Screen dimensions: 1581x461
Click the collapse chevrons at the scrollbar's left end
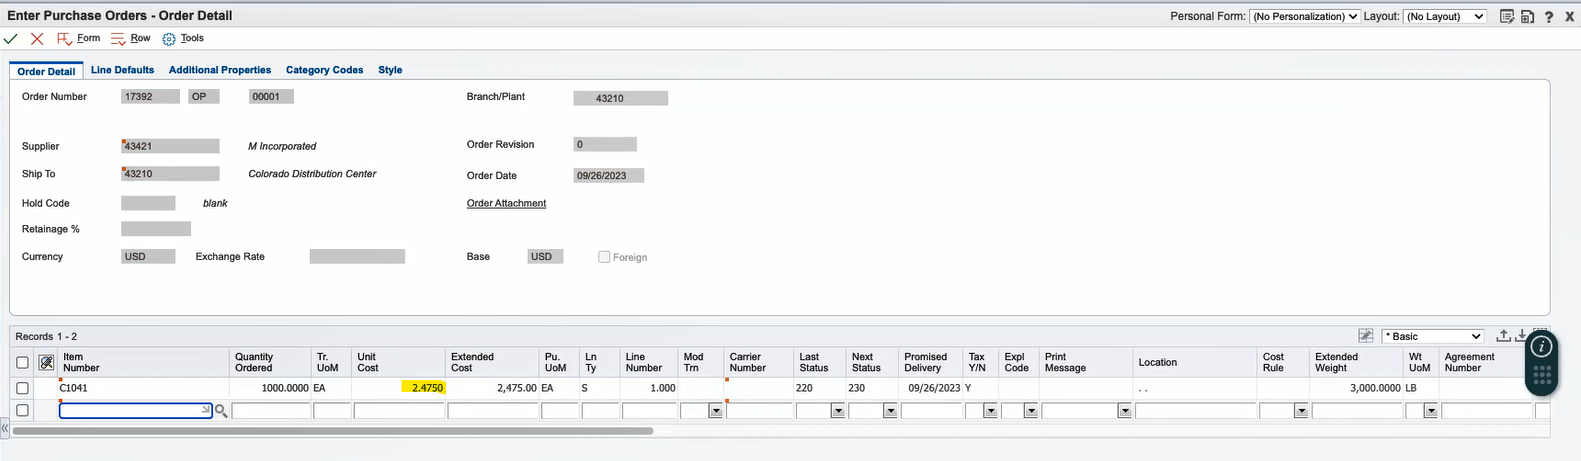pyautogui.click(x=4, y=428)
